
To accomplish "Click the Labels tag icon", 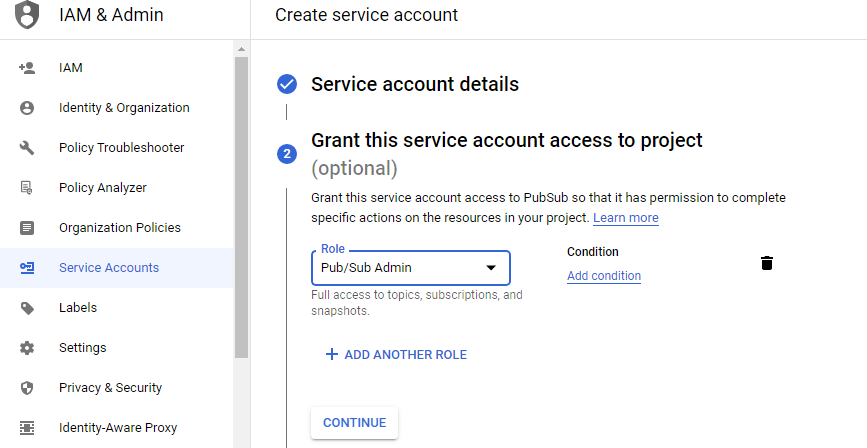I will pyautogui.click(x=27, y=308).
